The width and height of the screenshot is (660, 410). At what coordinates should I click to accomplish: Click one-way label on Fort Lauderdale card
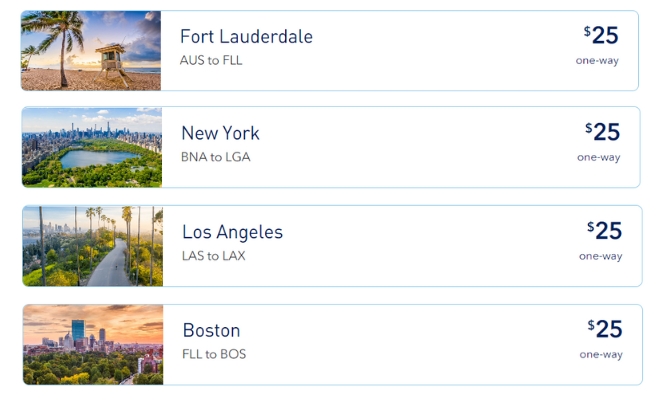point(597,60)
